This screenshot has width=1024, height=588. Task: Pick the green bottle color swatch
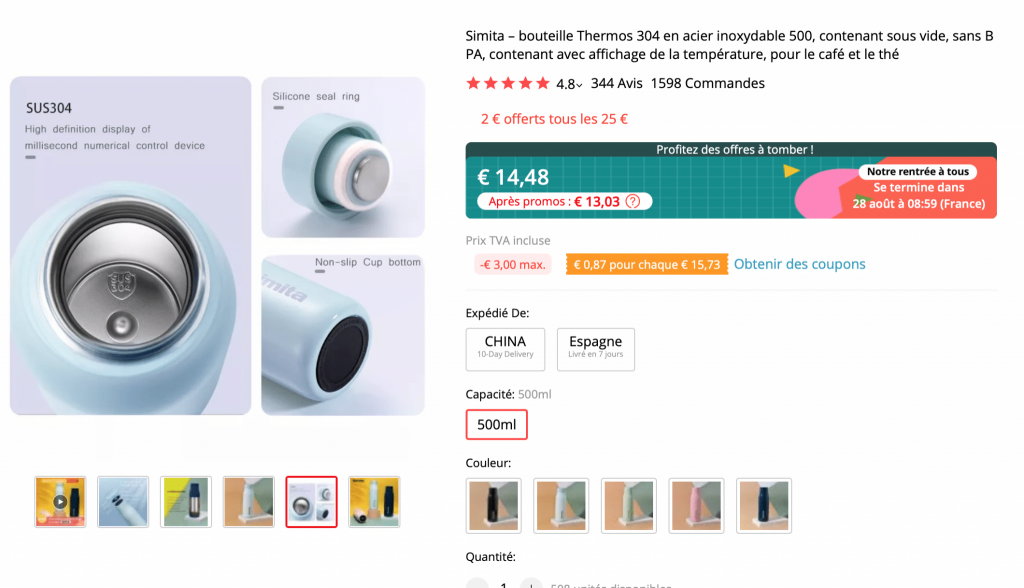[x=629, y=505]
